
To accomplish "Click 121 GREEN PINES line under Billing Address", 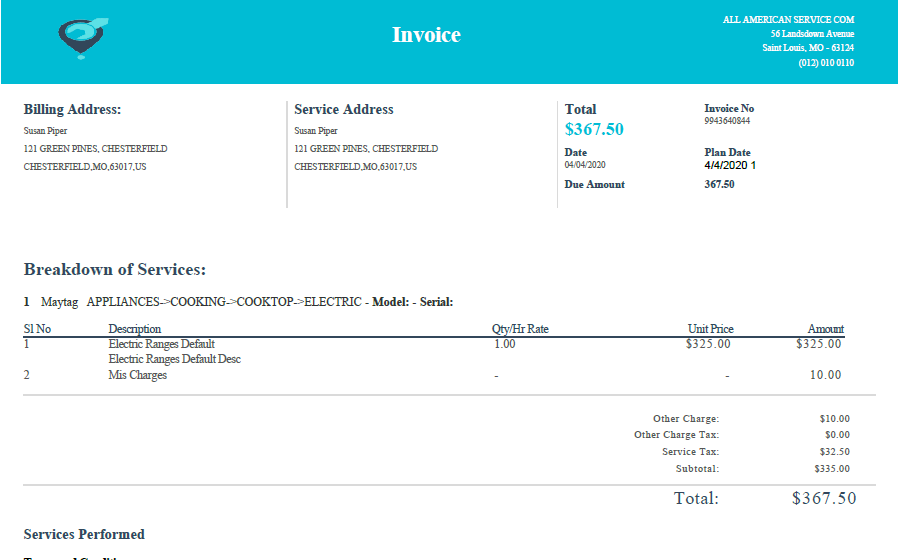I will tap(95, 148).
